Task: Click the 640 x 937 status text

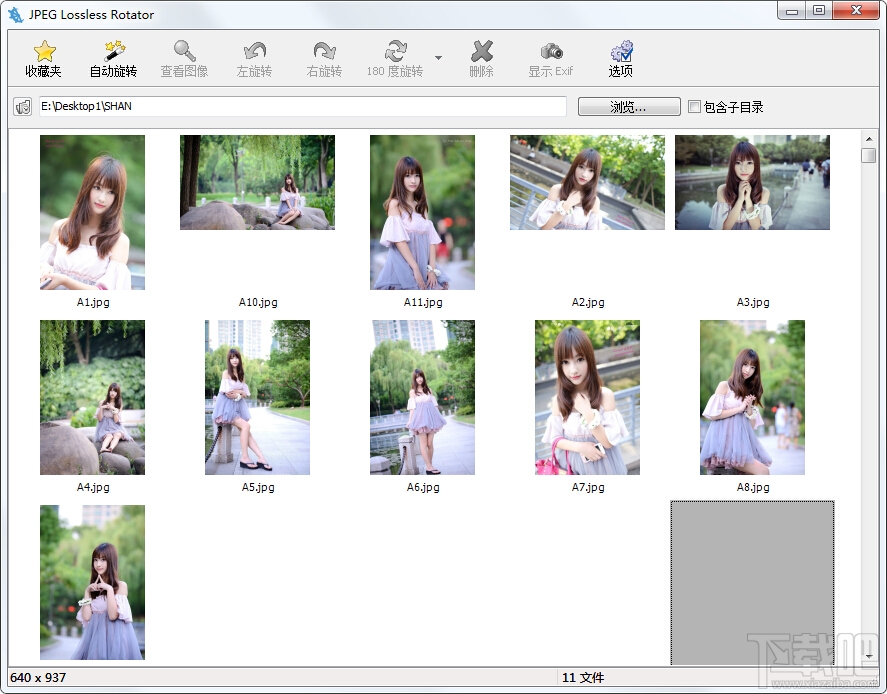Action: (38, 678)
